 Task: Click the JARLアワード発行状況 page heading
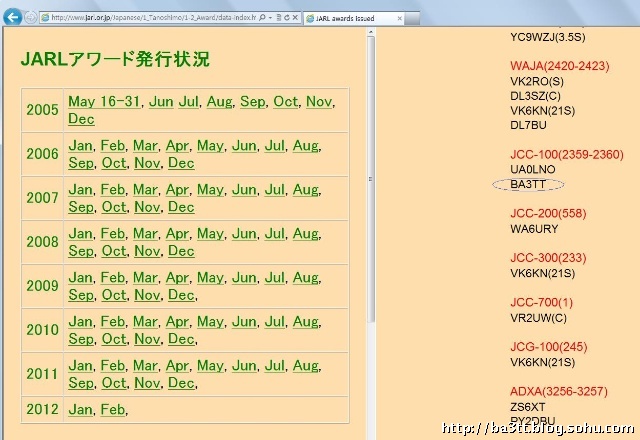tap(115, 59)
